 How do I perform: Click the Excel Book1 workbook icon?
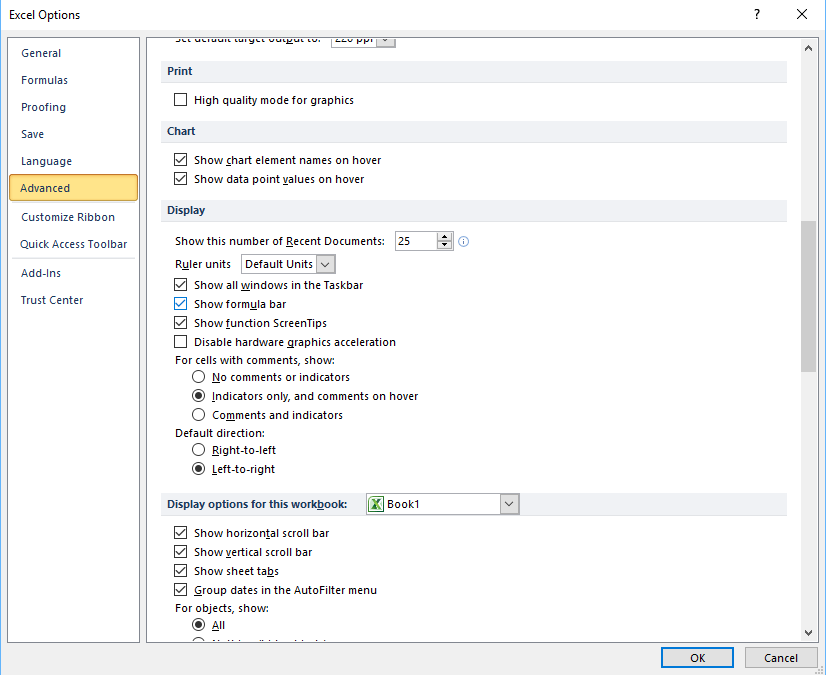tap(376, 504)
